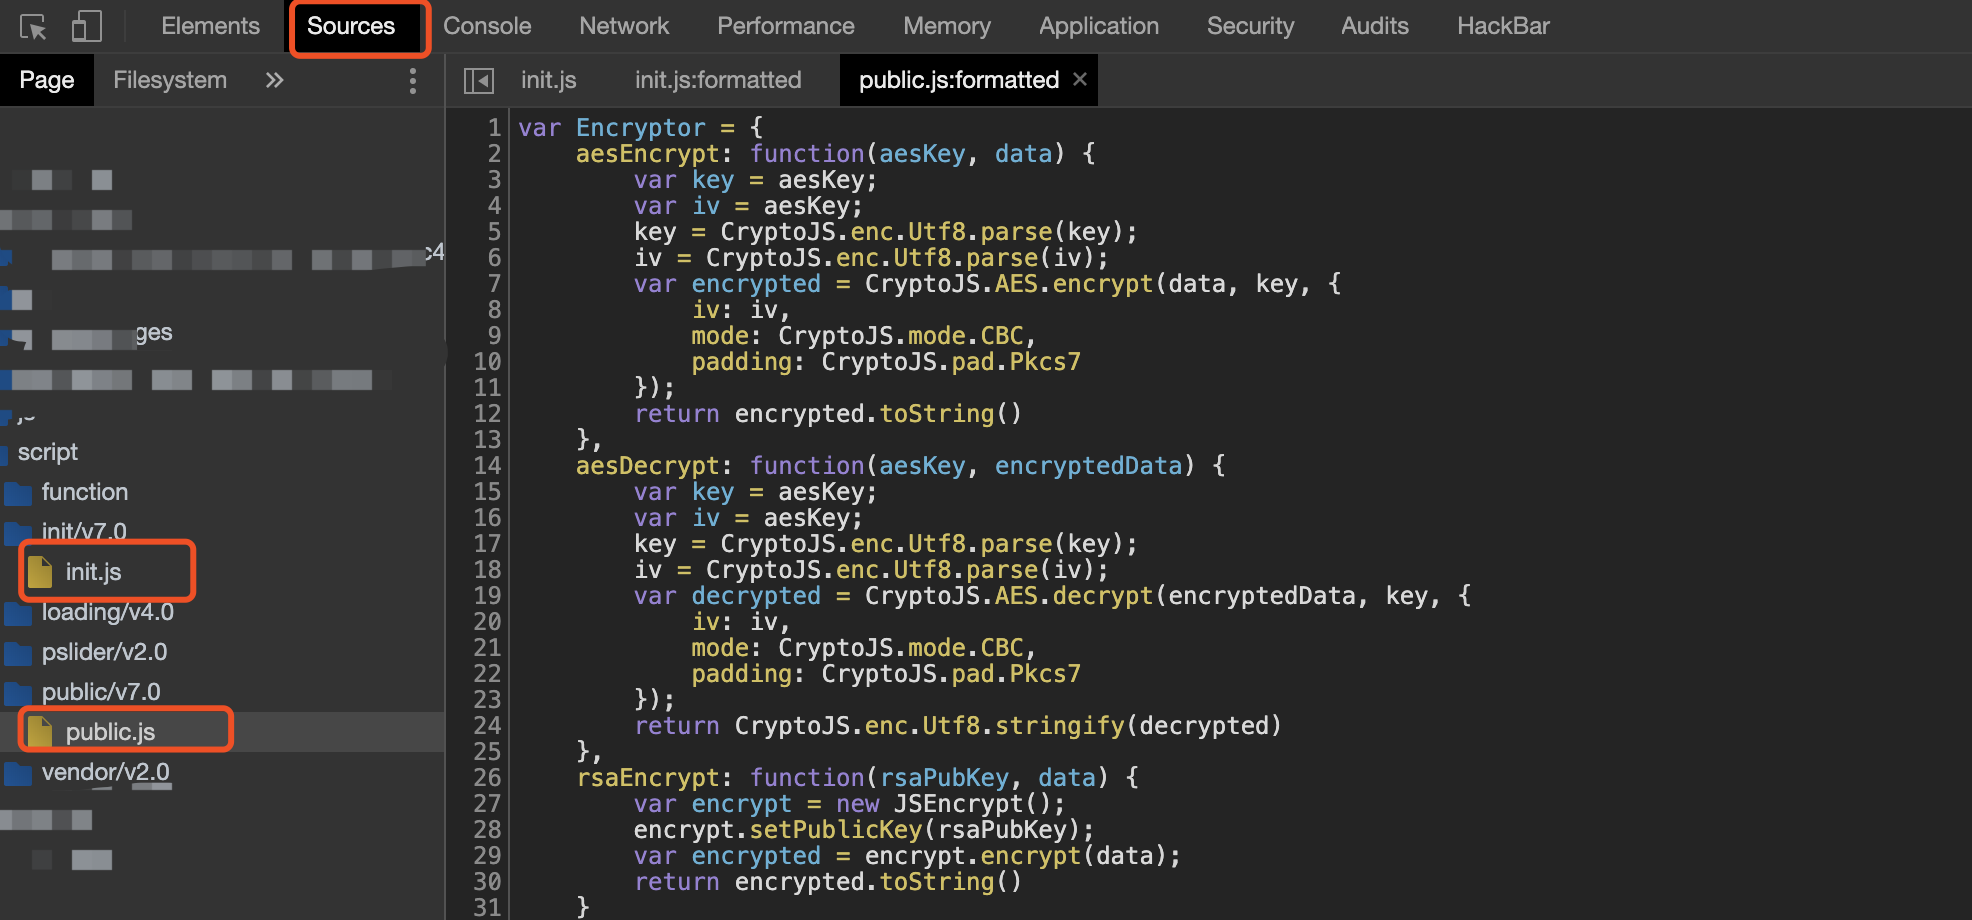Screen dimensions: 1972x920
Task: Click the init.js file icon
Action: [x=41, y=572]
